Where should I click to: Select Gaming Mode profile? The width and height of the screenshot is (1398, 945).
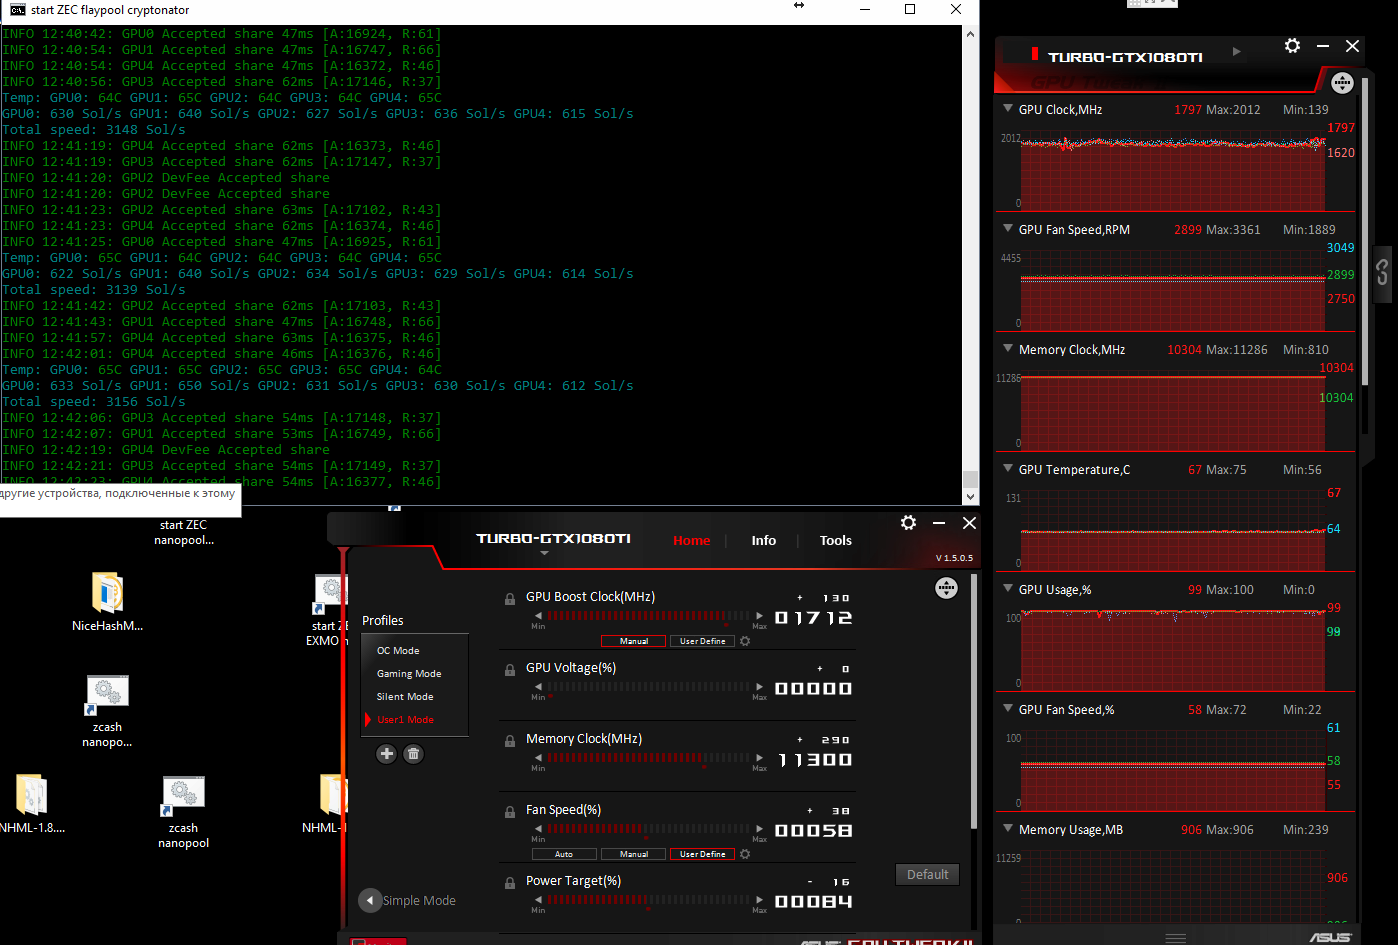point(409,674)
